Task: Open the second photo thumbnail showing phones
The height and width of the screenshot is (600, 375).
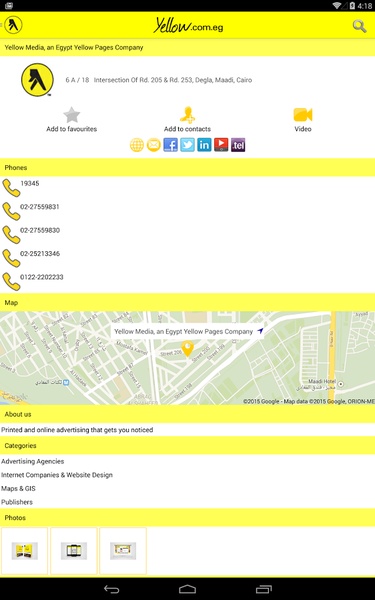Action: [73, 551]
